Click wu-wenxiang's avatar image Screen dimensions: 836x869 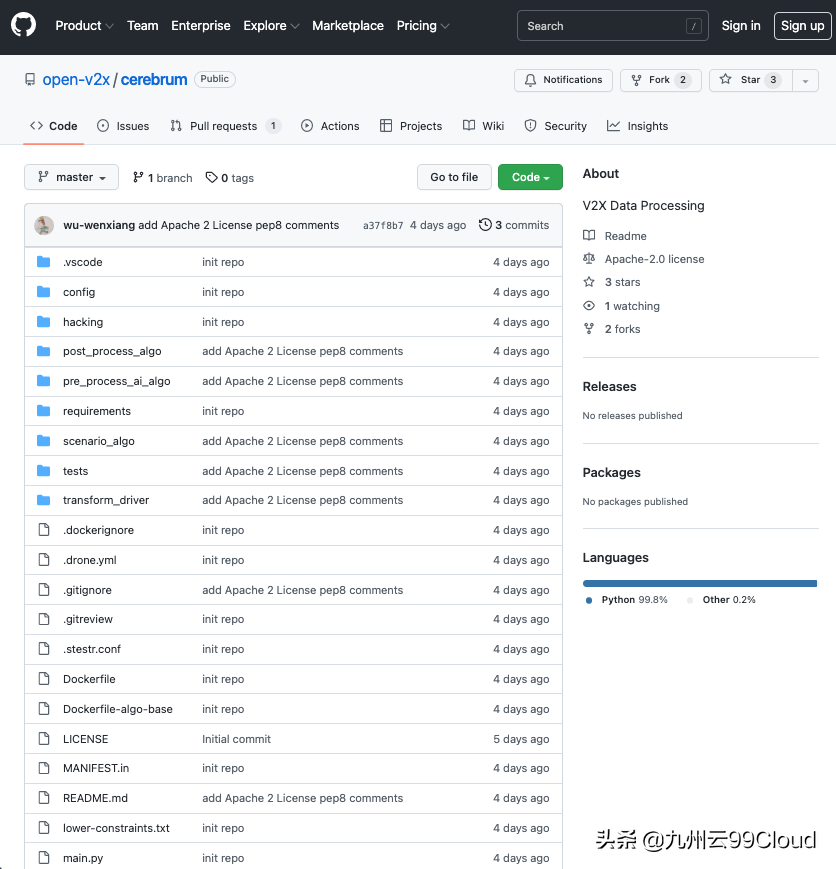tap(44, 225)
